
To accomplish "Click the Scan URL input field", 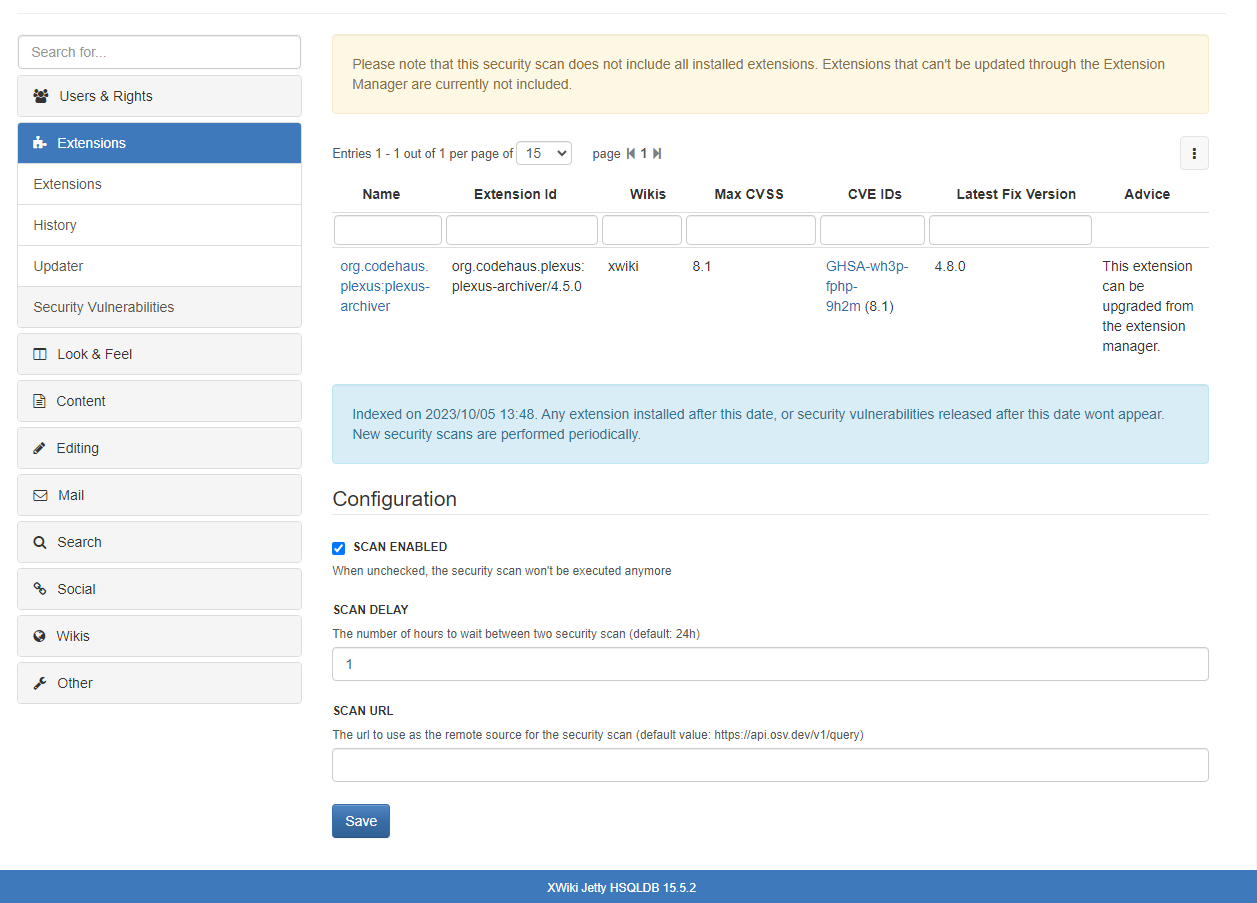I will (x=770, y=765).
